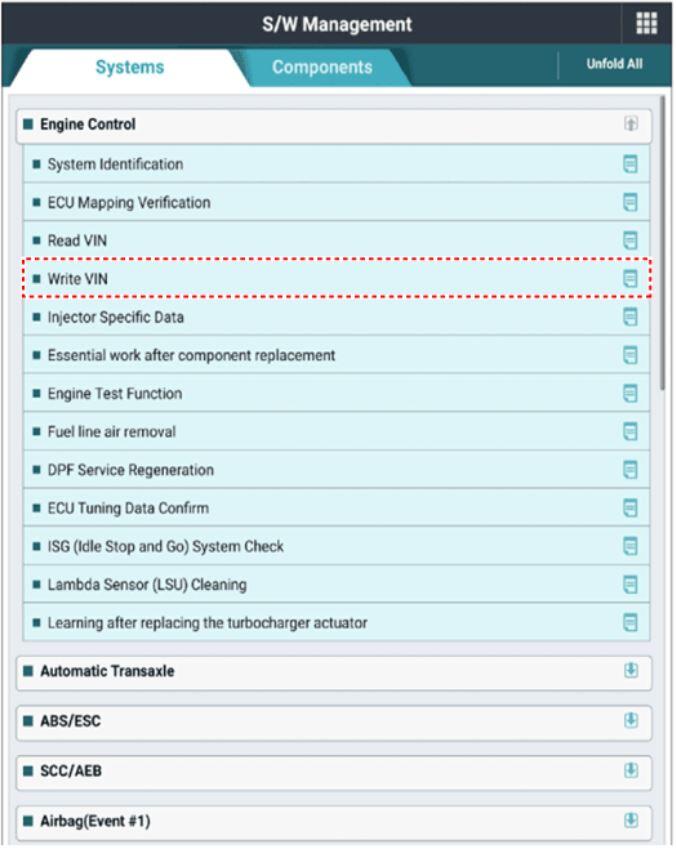Click document icon beside Read VIN
Screen dimensions: 676x853
[630, 240]
